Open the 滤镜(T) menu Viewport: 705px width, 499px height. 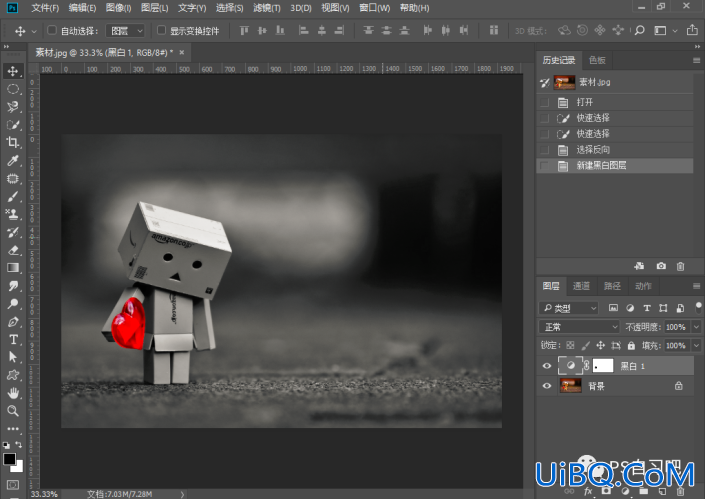[x=267, y=8]
